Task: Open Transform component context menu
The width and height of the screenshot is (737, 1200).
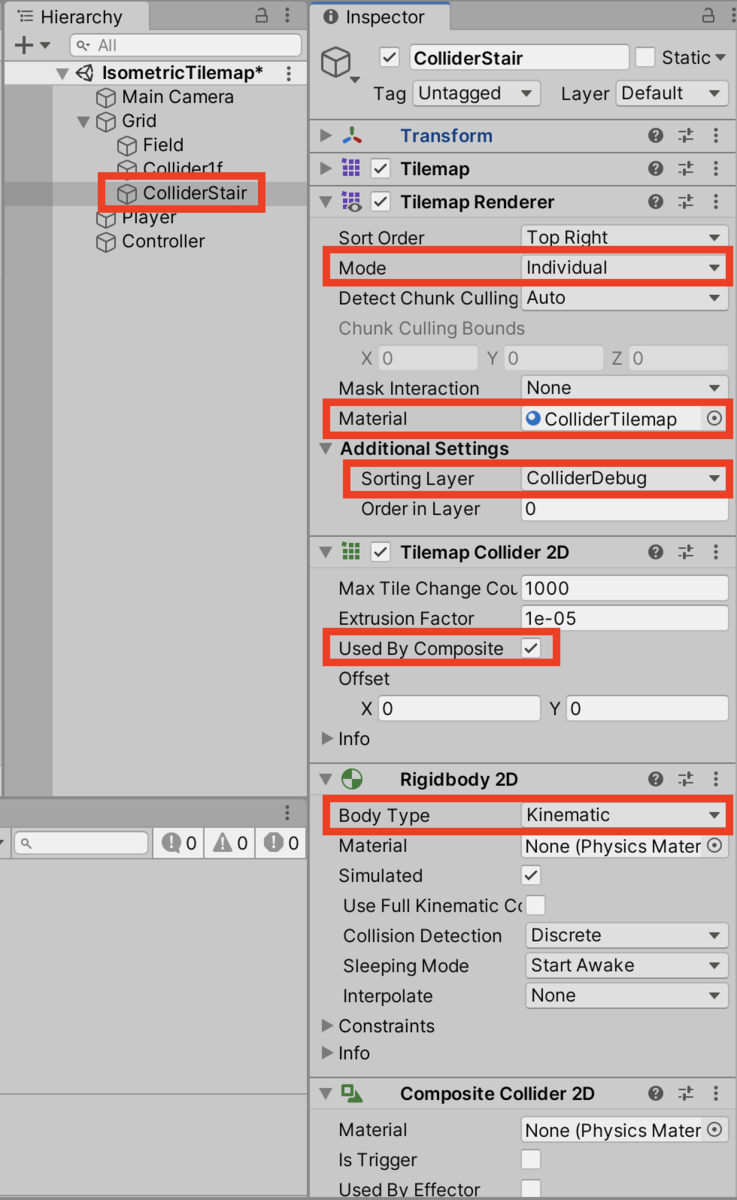Action: 716,136
